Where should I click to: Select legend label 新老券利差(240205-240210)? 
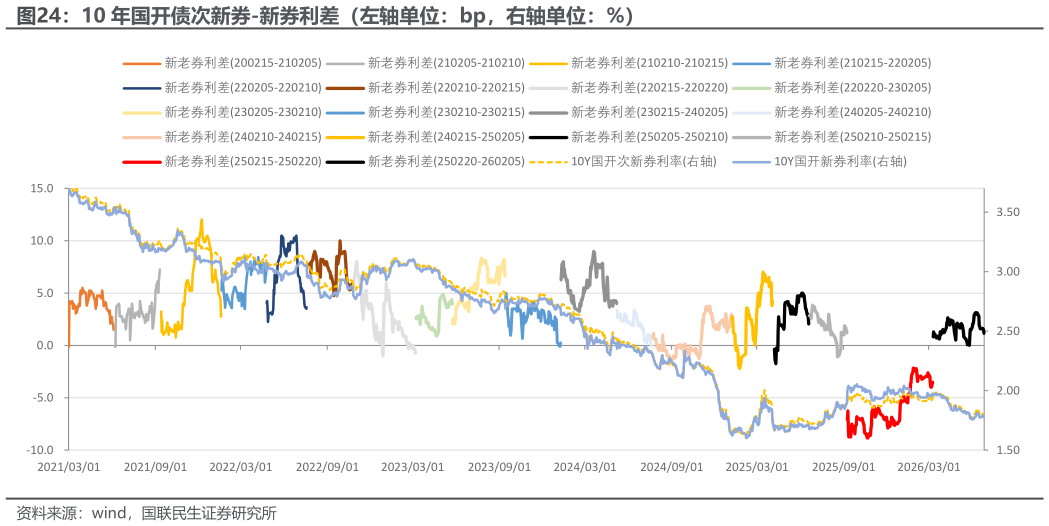click(x=853, y=112)
